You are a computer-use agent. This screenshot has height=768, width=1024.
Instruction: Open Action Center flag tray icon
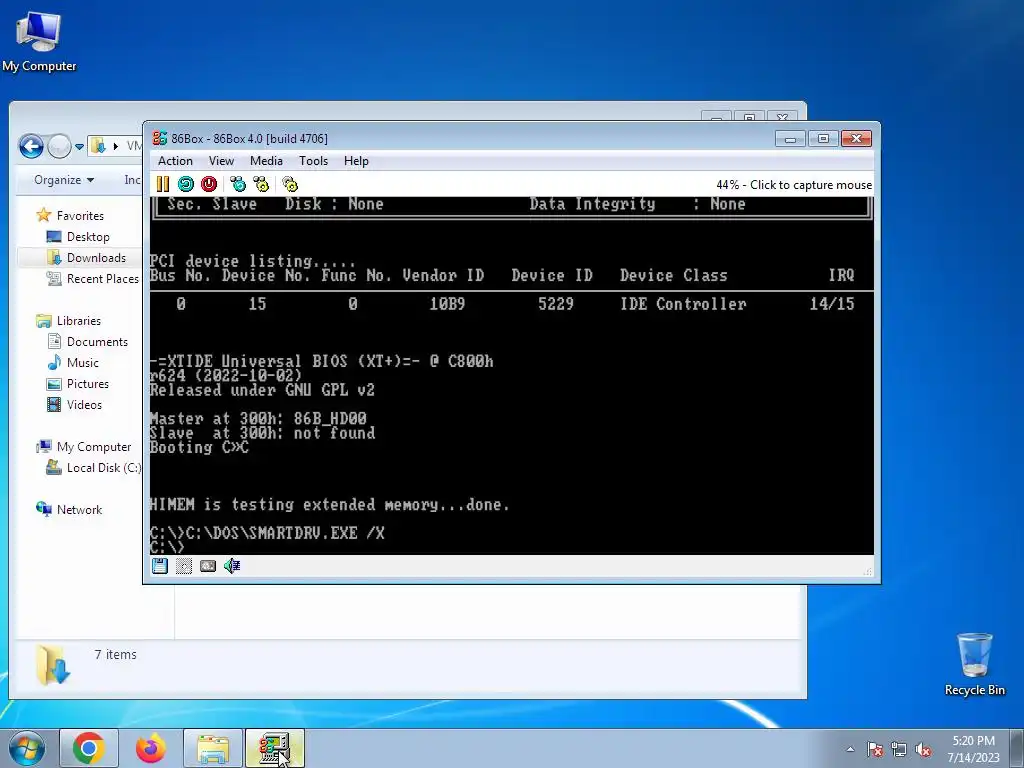(875, 749)
